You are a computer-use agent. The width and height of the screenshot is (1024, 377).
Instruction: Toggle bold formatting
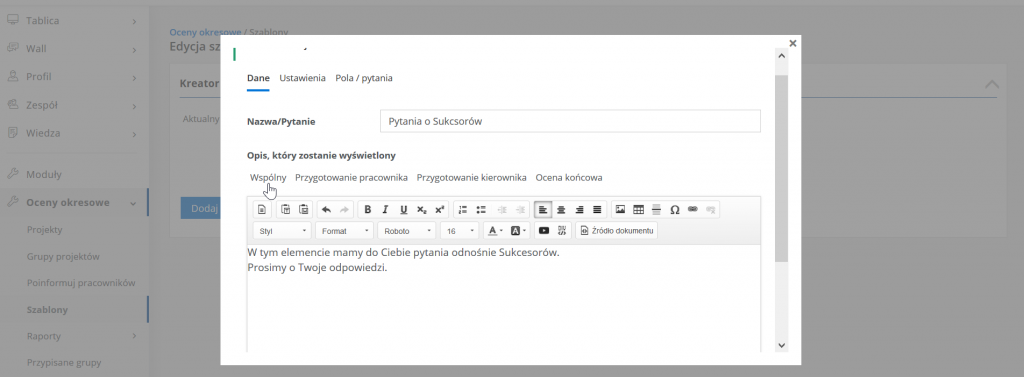(x=368, y=210)
